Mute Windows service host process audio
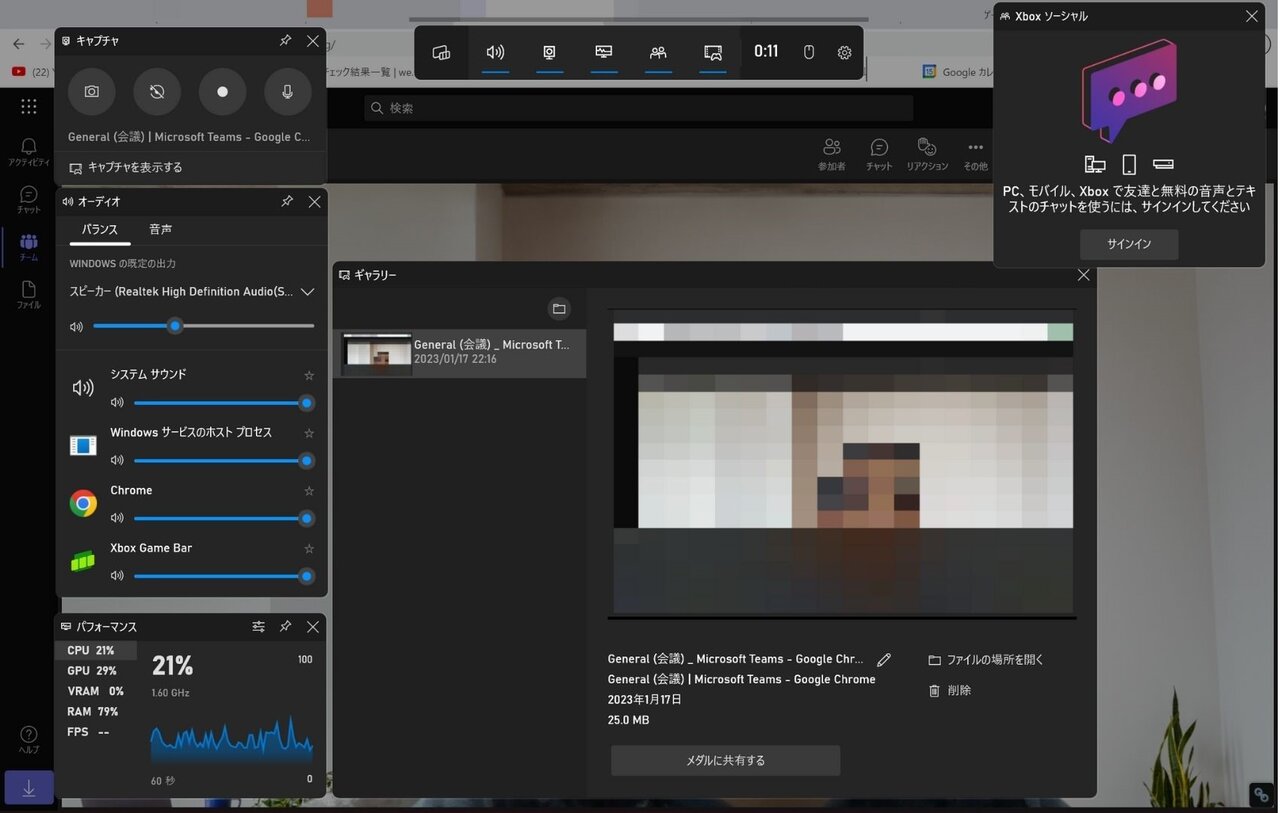 pyautogui.click(x=117, y=461)
